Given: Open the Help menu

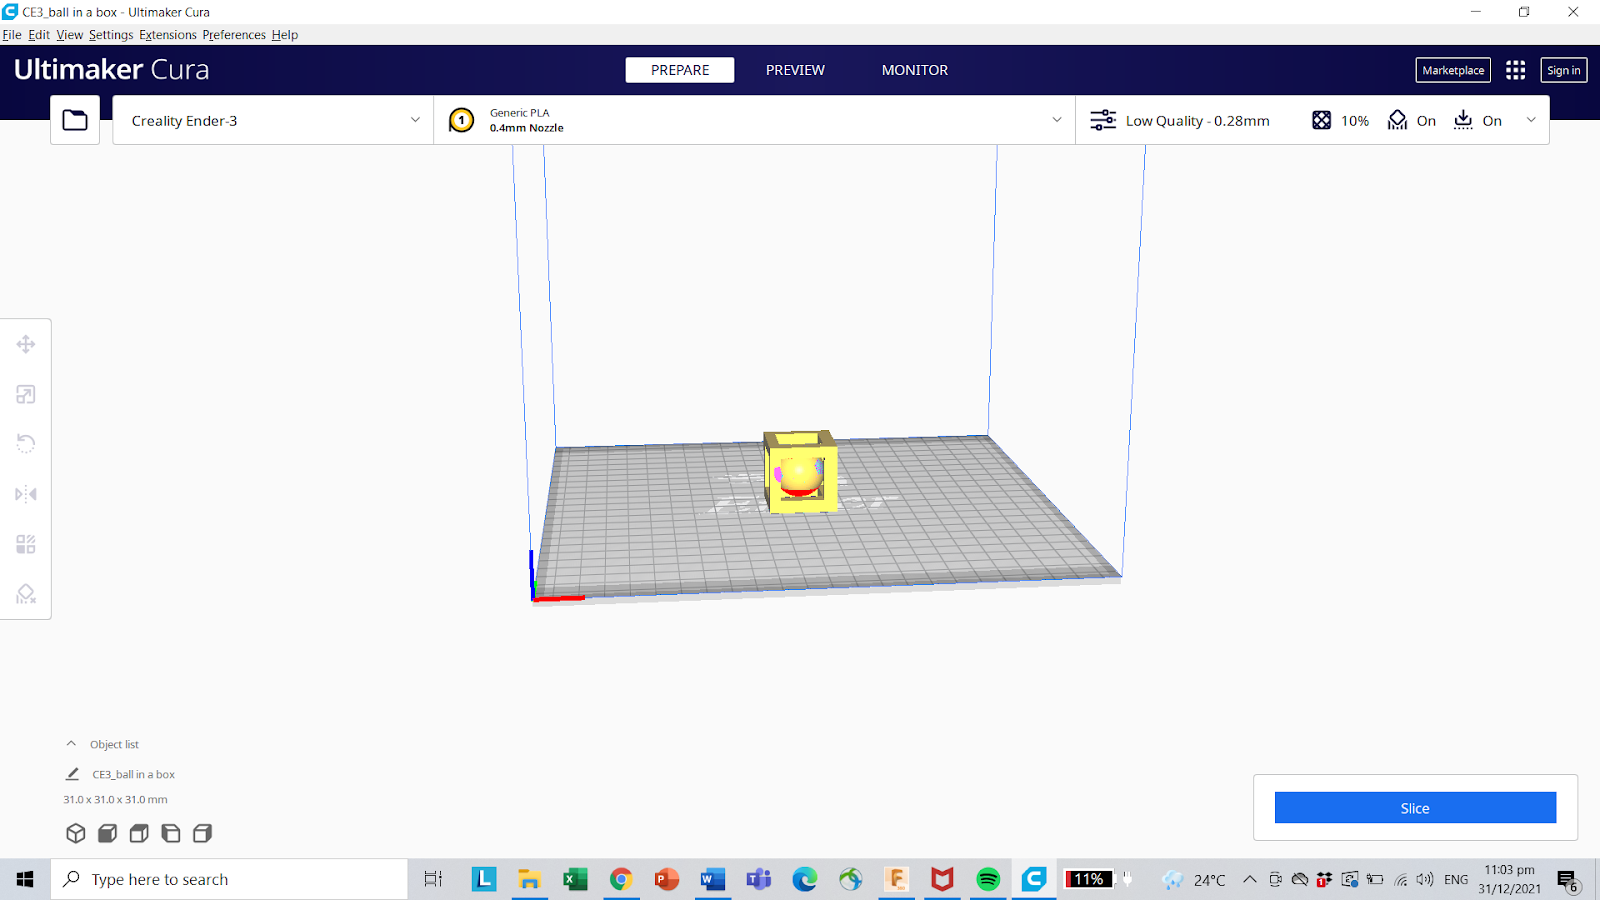Looking at the screenshot, I should (285, 35).
